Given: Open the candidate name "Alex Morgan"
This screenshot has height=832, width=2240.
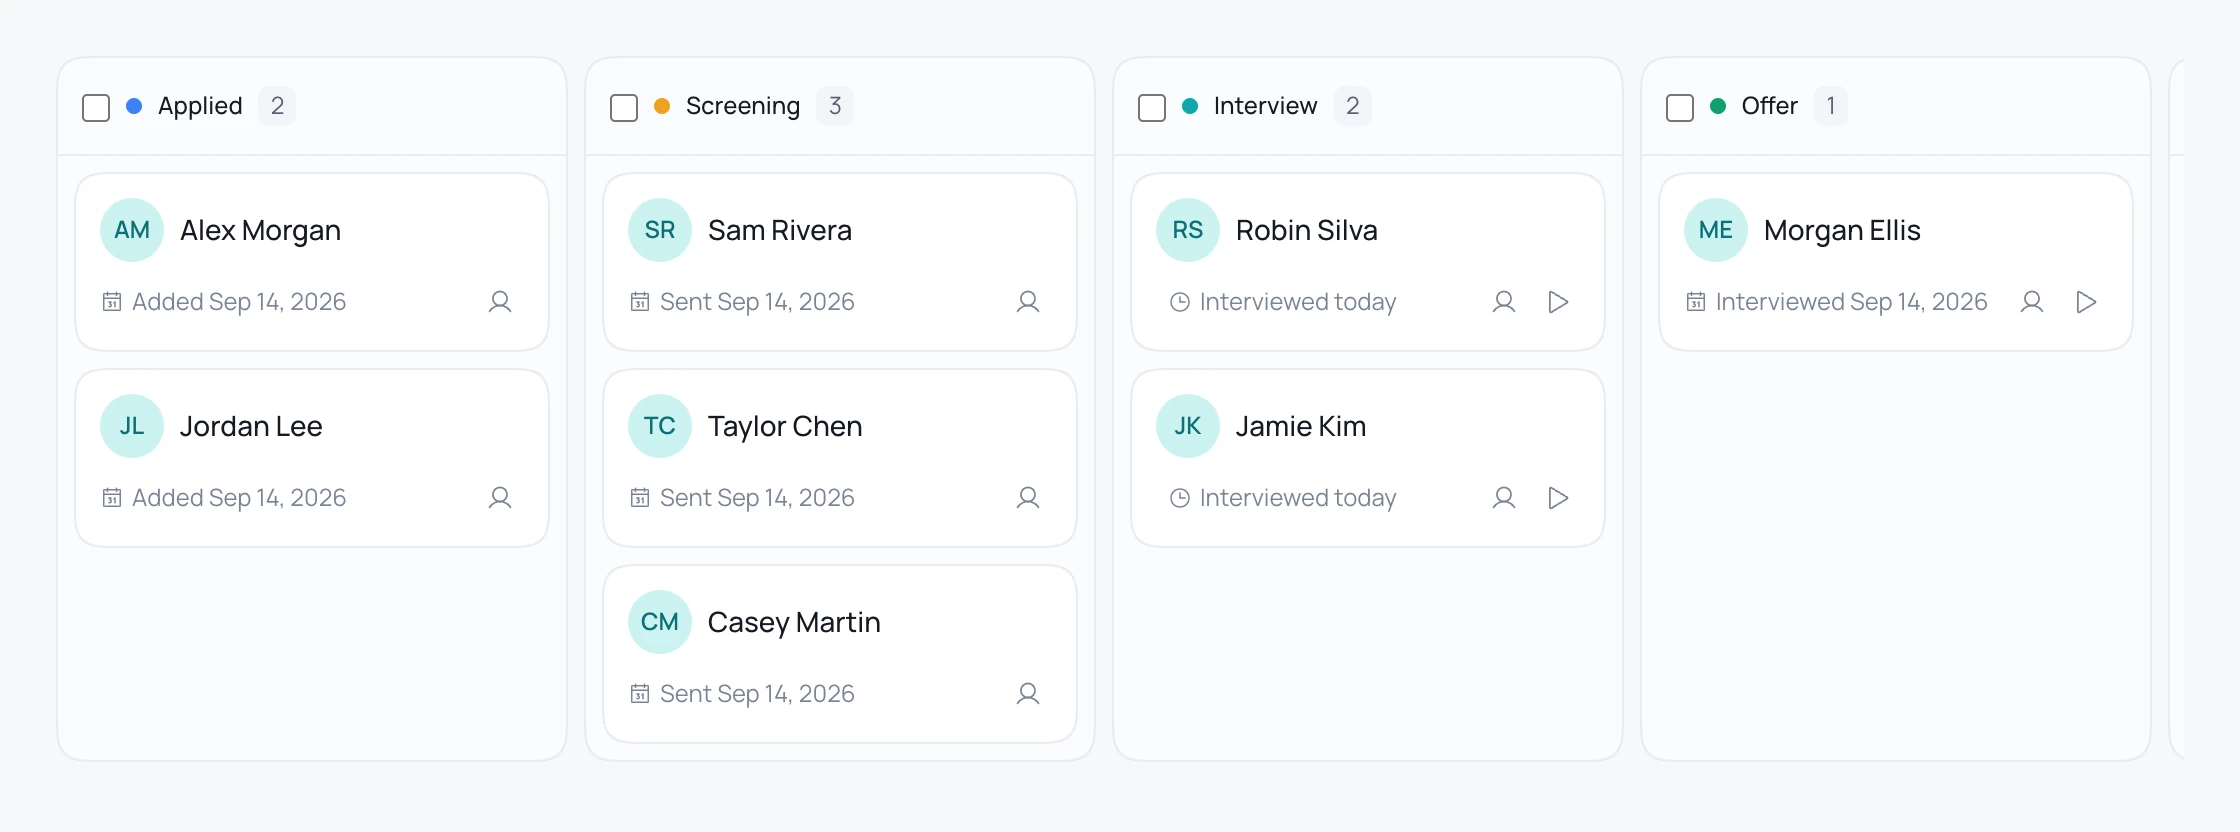Looking at the screenshot, I should [x=260, y=231].
